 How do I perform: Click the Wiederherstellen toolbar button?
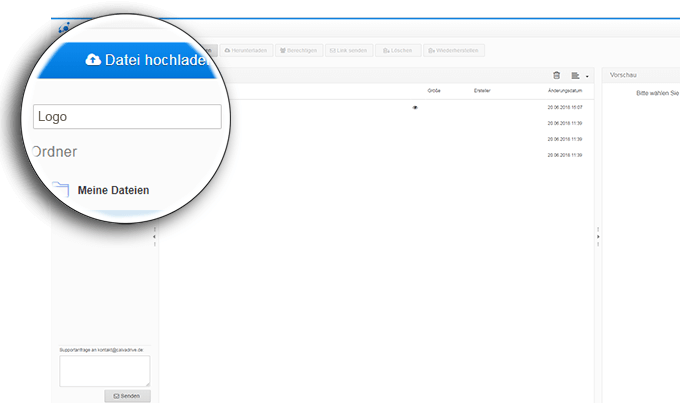tap(454, 50)
